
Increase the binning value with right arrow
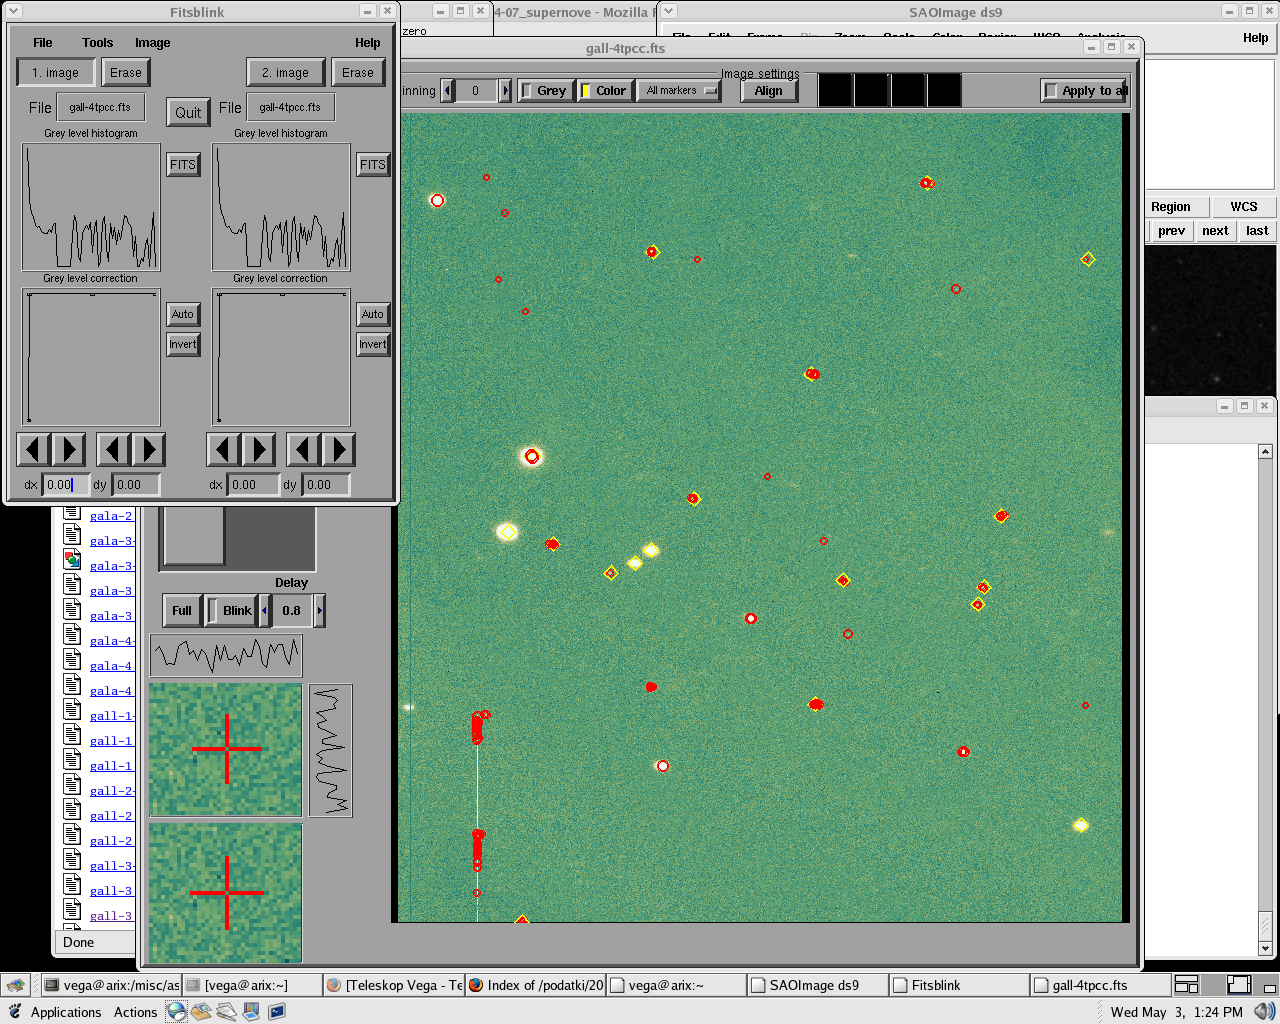coord(505,90)
